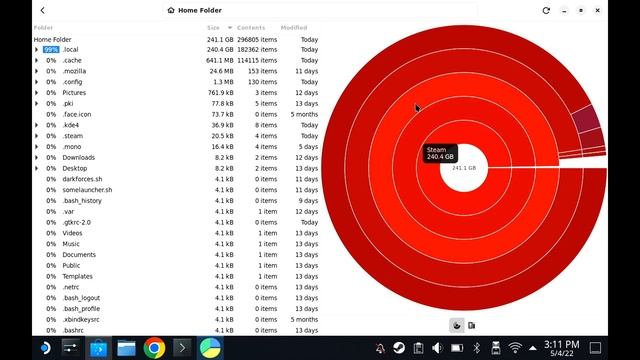Viewport: 640px width, 360px height.
Task: Select the Public row
Action: tap(176, 265)
